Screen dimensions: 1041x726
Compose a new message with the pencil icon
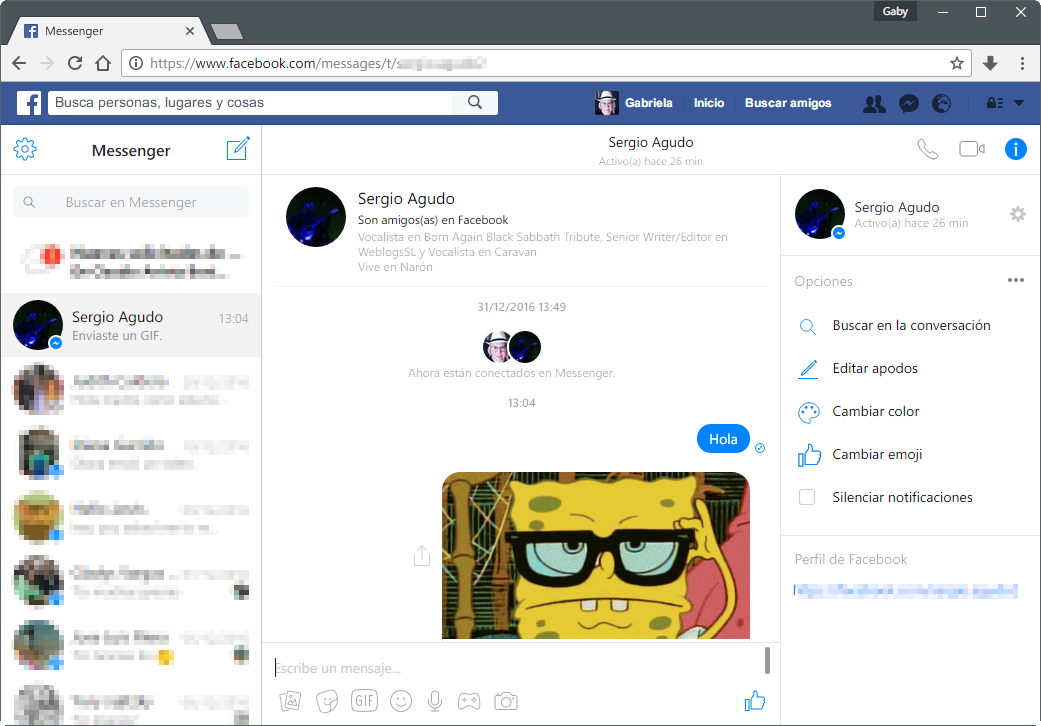tap(238, 147)
